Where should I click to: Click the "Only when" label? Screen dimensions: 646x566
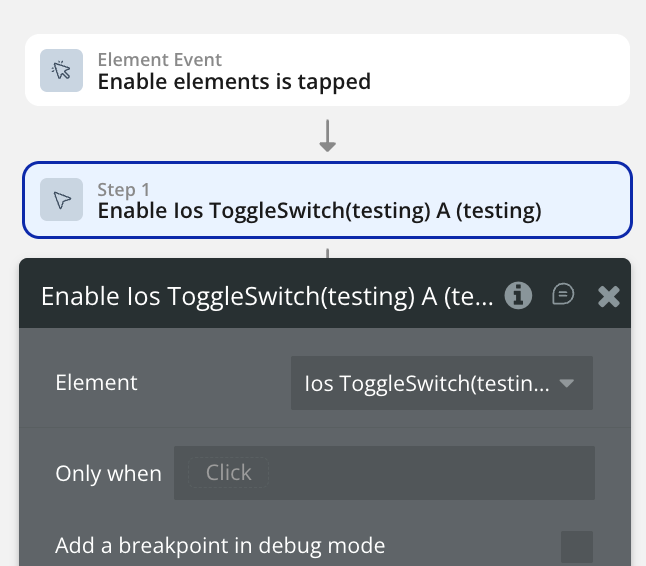(108, 474)
